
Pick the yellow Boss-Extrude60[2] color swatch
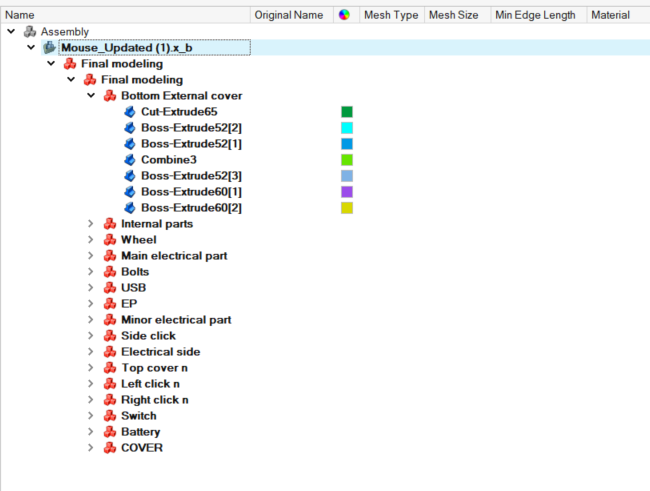[346, 208]
